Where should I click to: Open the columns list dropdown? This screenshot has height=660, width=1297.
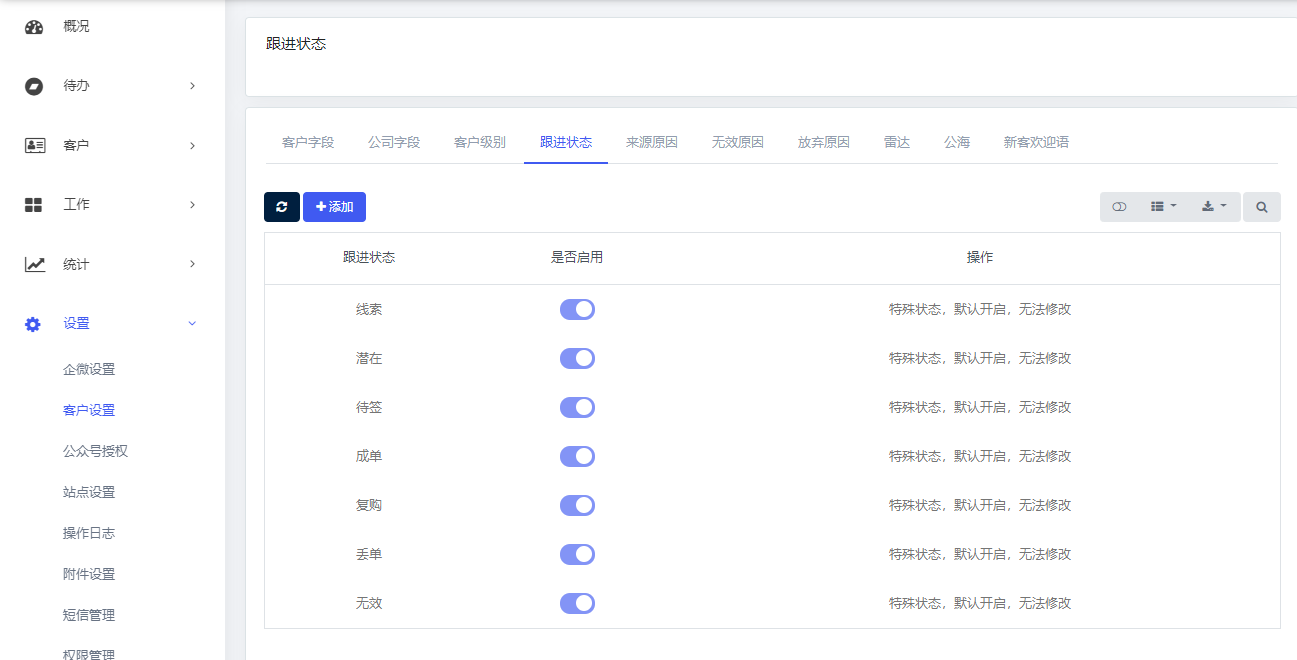[1163, 207]
